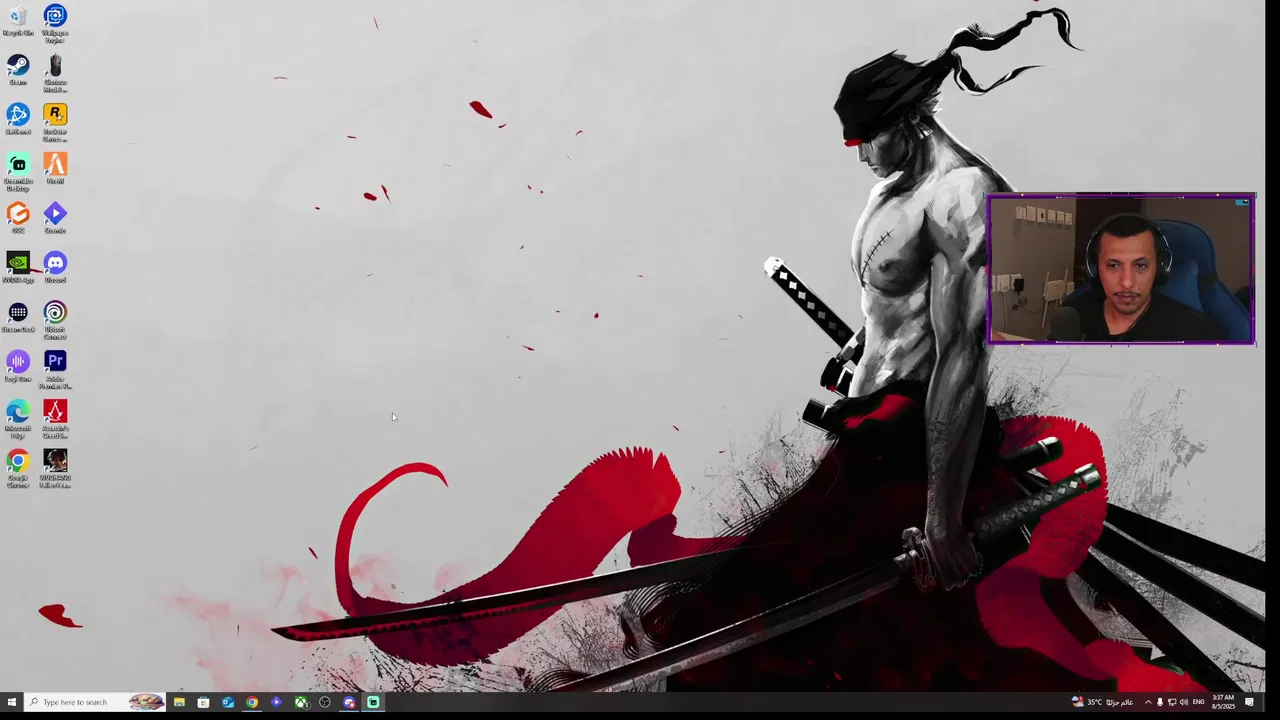Select the Battle.net desktop shortcut
Viewport: 1280px width, 720px height.
[18, 119]
